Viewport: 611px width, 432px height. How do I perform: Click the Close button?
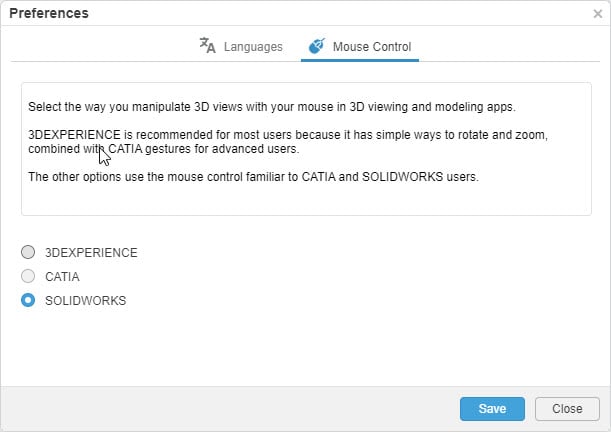567,409
